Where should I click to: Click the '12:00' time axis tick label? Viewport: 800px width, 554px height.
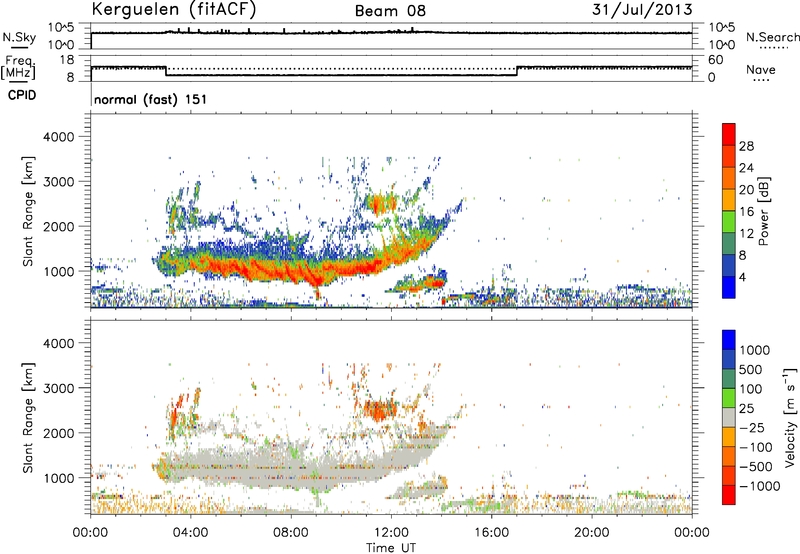(391, 533)
